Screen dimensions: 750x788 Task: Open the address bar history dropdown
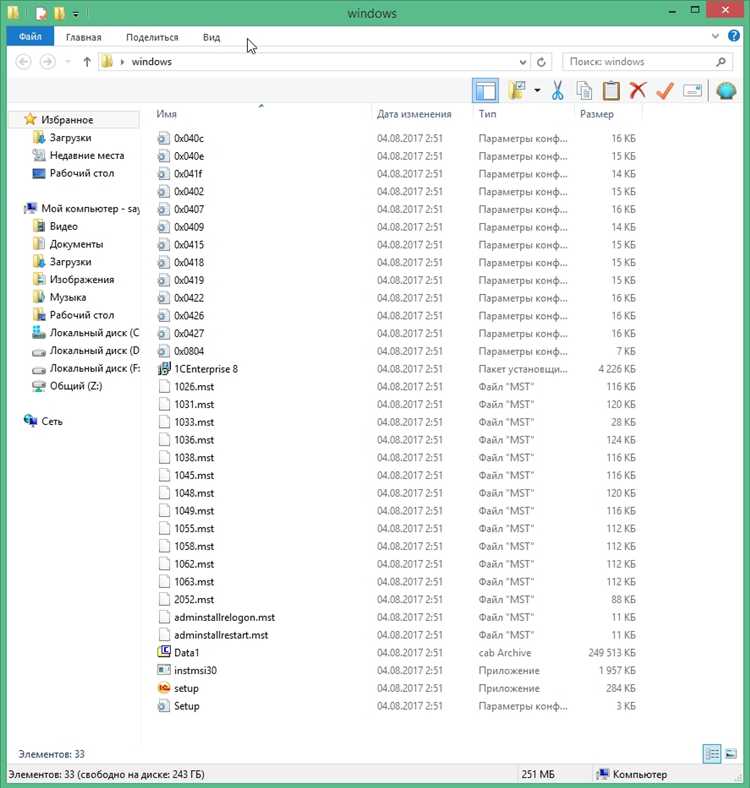(523, 62)
